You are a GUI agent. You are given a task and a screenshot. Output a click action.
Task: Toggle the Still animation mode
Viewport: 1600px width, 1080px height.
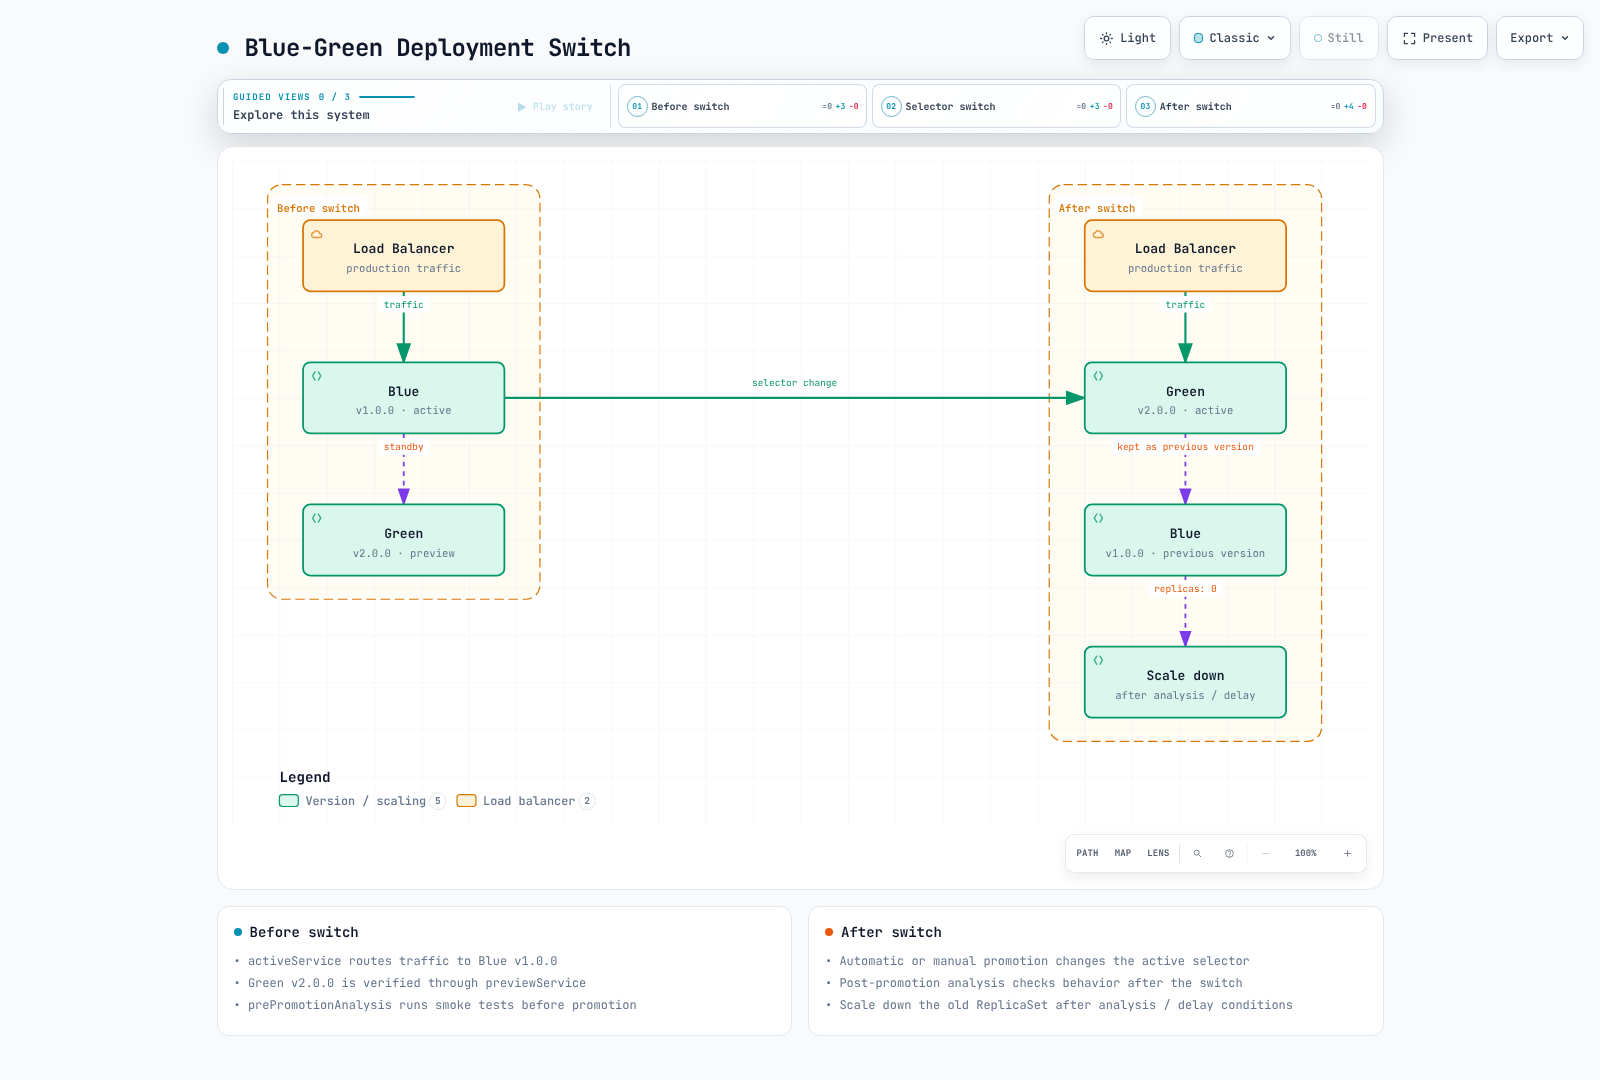click(1339, 38)
